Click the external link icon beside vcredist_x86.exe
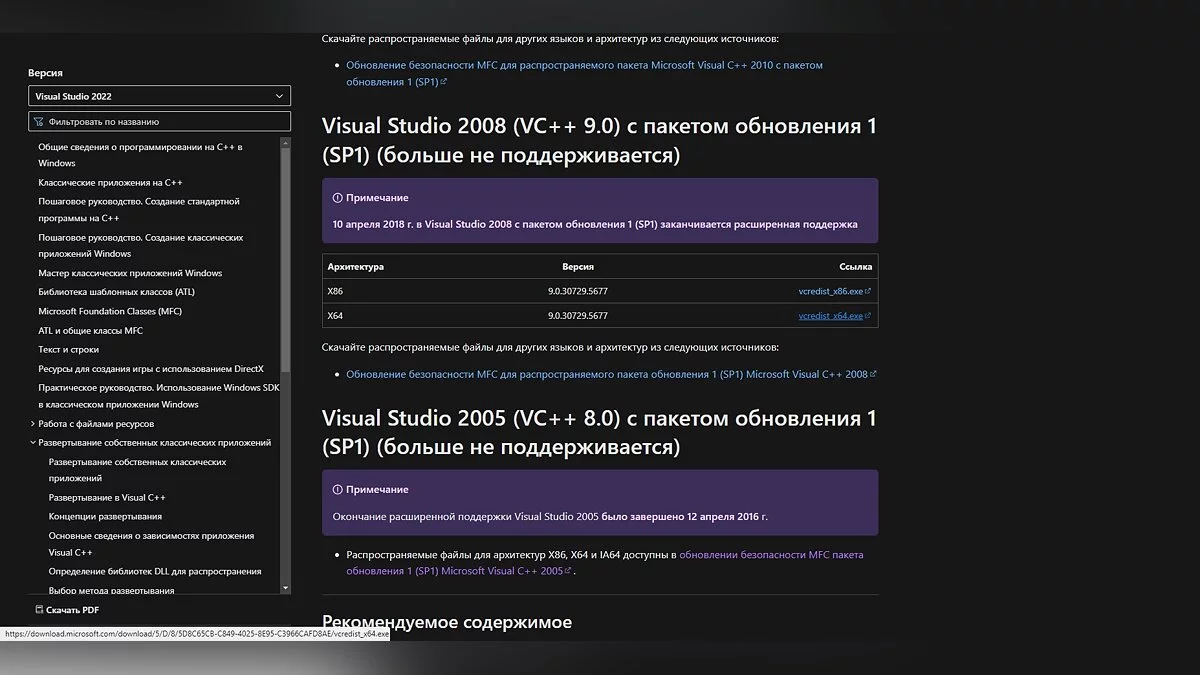Viewport: 1200px width, 675px height. pos(868,292)
